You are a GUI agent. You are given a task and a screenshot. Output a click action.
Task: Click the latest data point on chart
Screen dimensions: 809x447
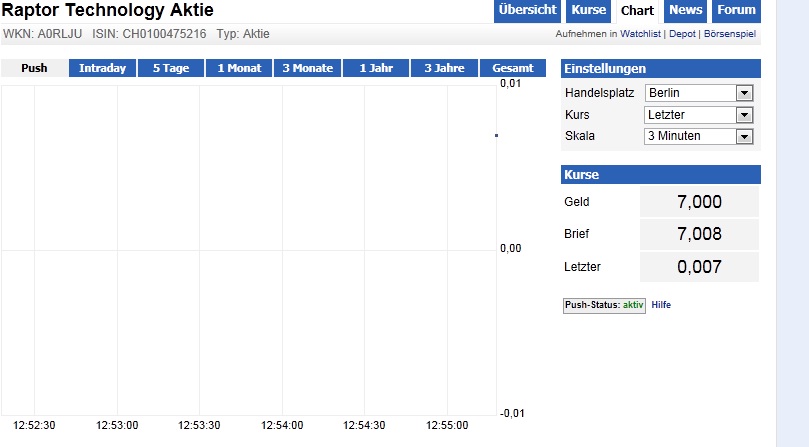(496, 135)
